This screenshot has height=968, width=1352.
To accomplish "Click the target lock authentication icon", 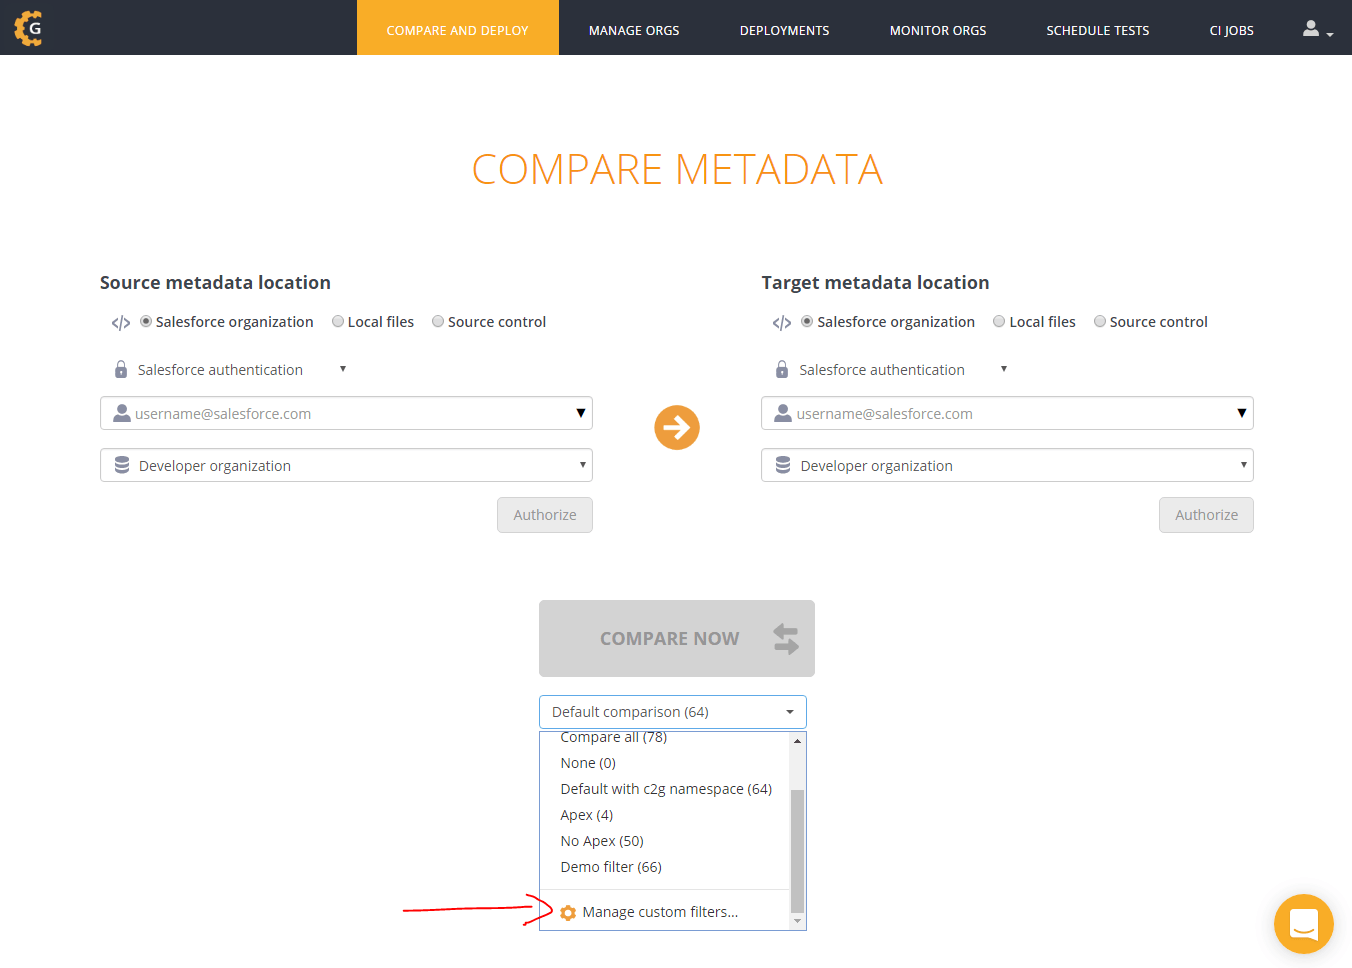I will [x=782, y=370].
